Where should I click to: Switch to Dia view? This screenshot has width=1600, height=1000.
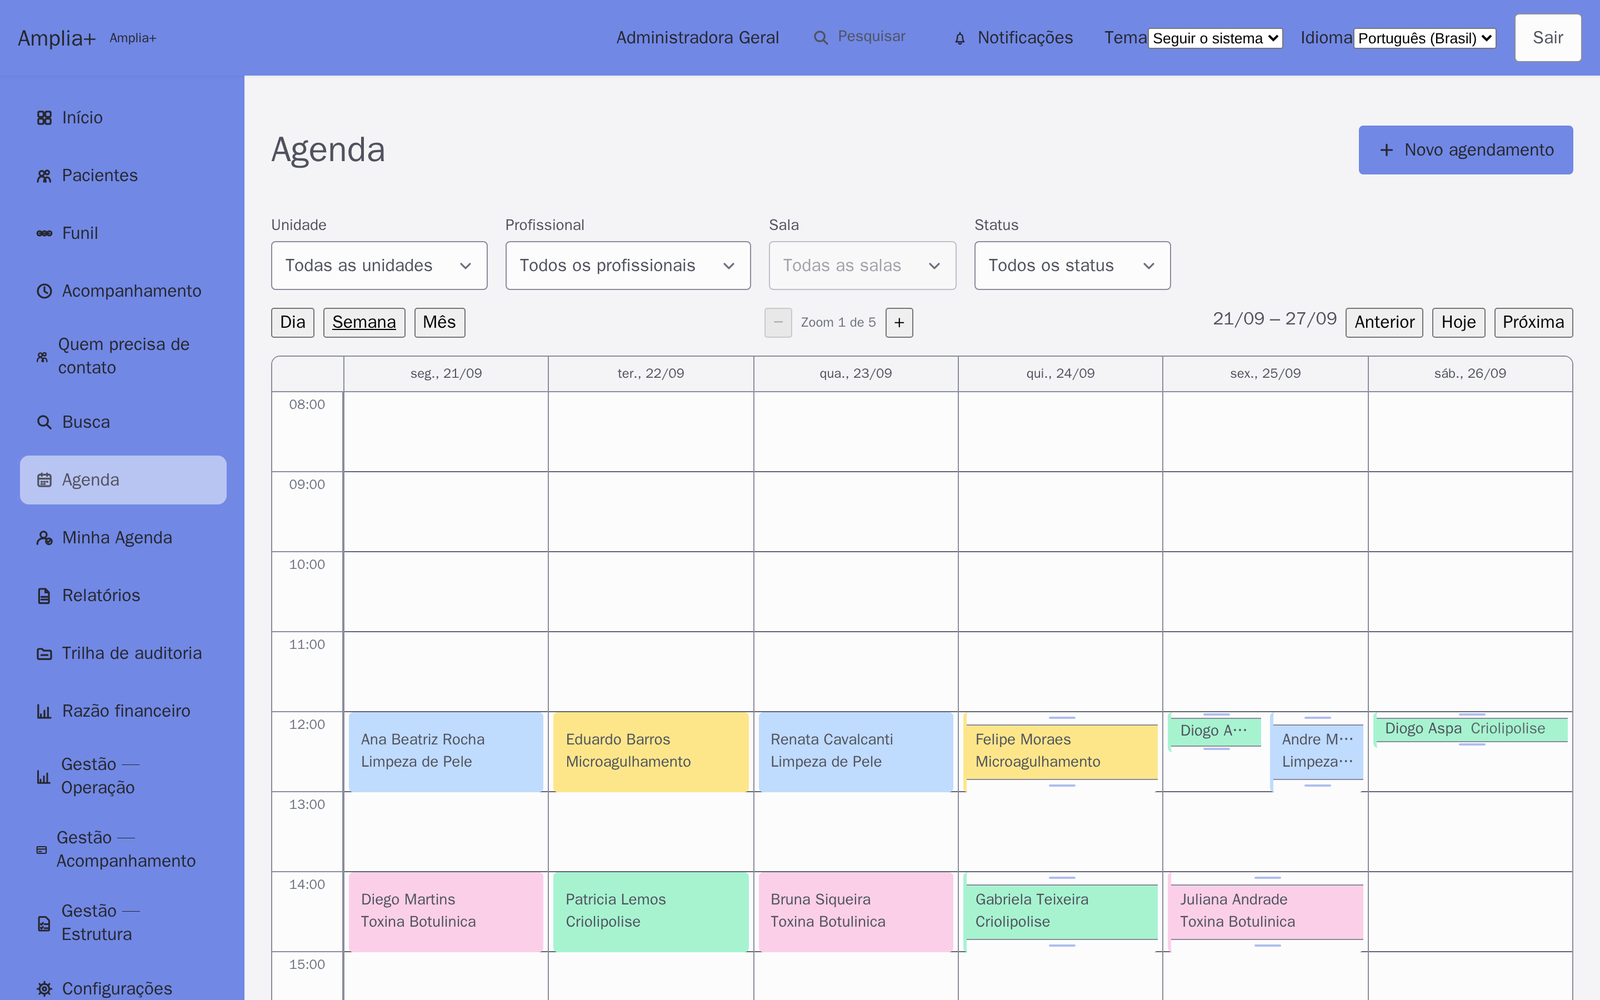pyautogui.click(x=293, y=322)
